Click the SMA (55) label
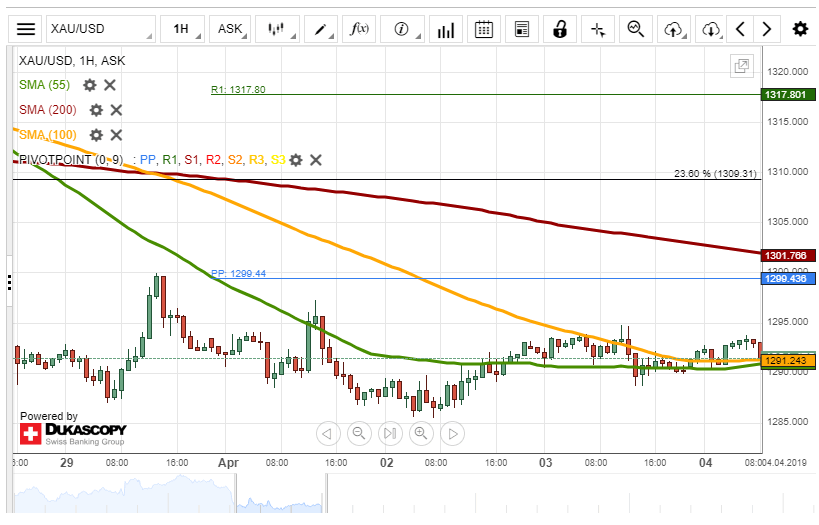Image resolution: width=819 pixels, height=525 pixels. point(44,85)
